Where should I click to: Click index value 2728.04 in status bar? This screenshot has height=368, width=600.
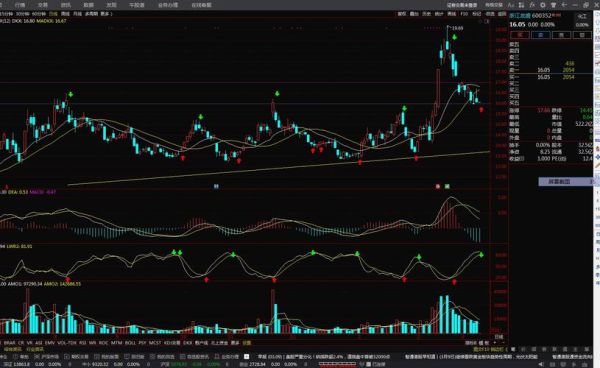click(258, 364)
